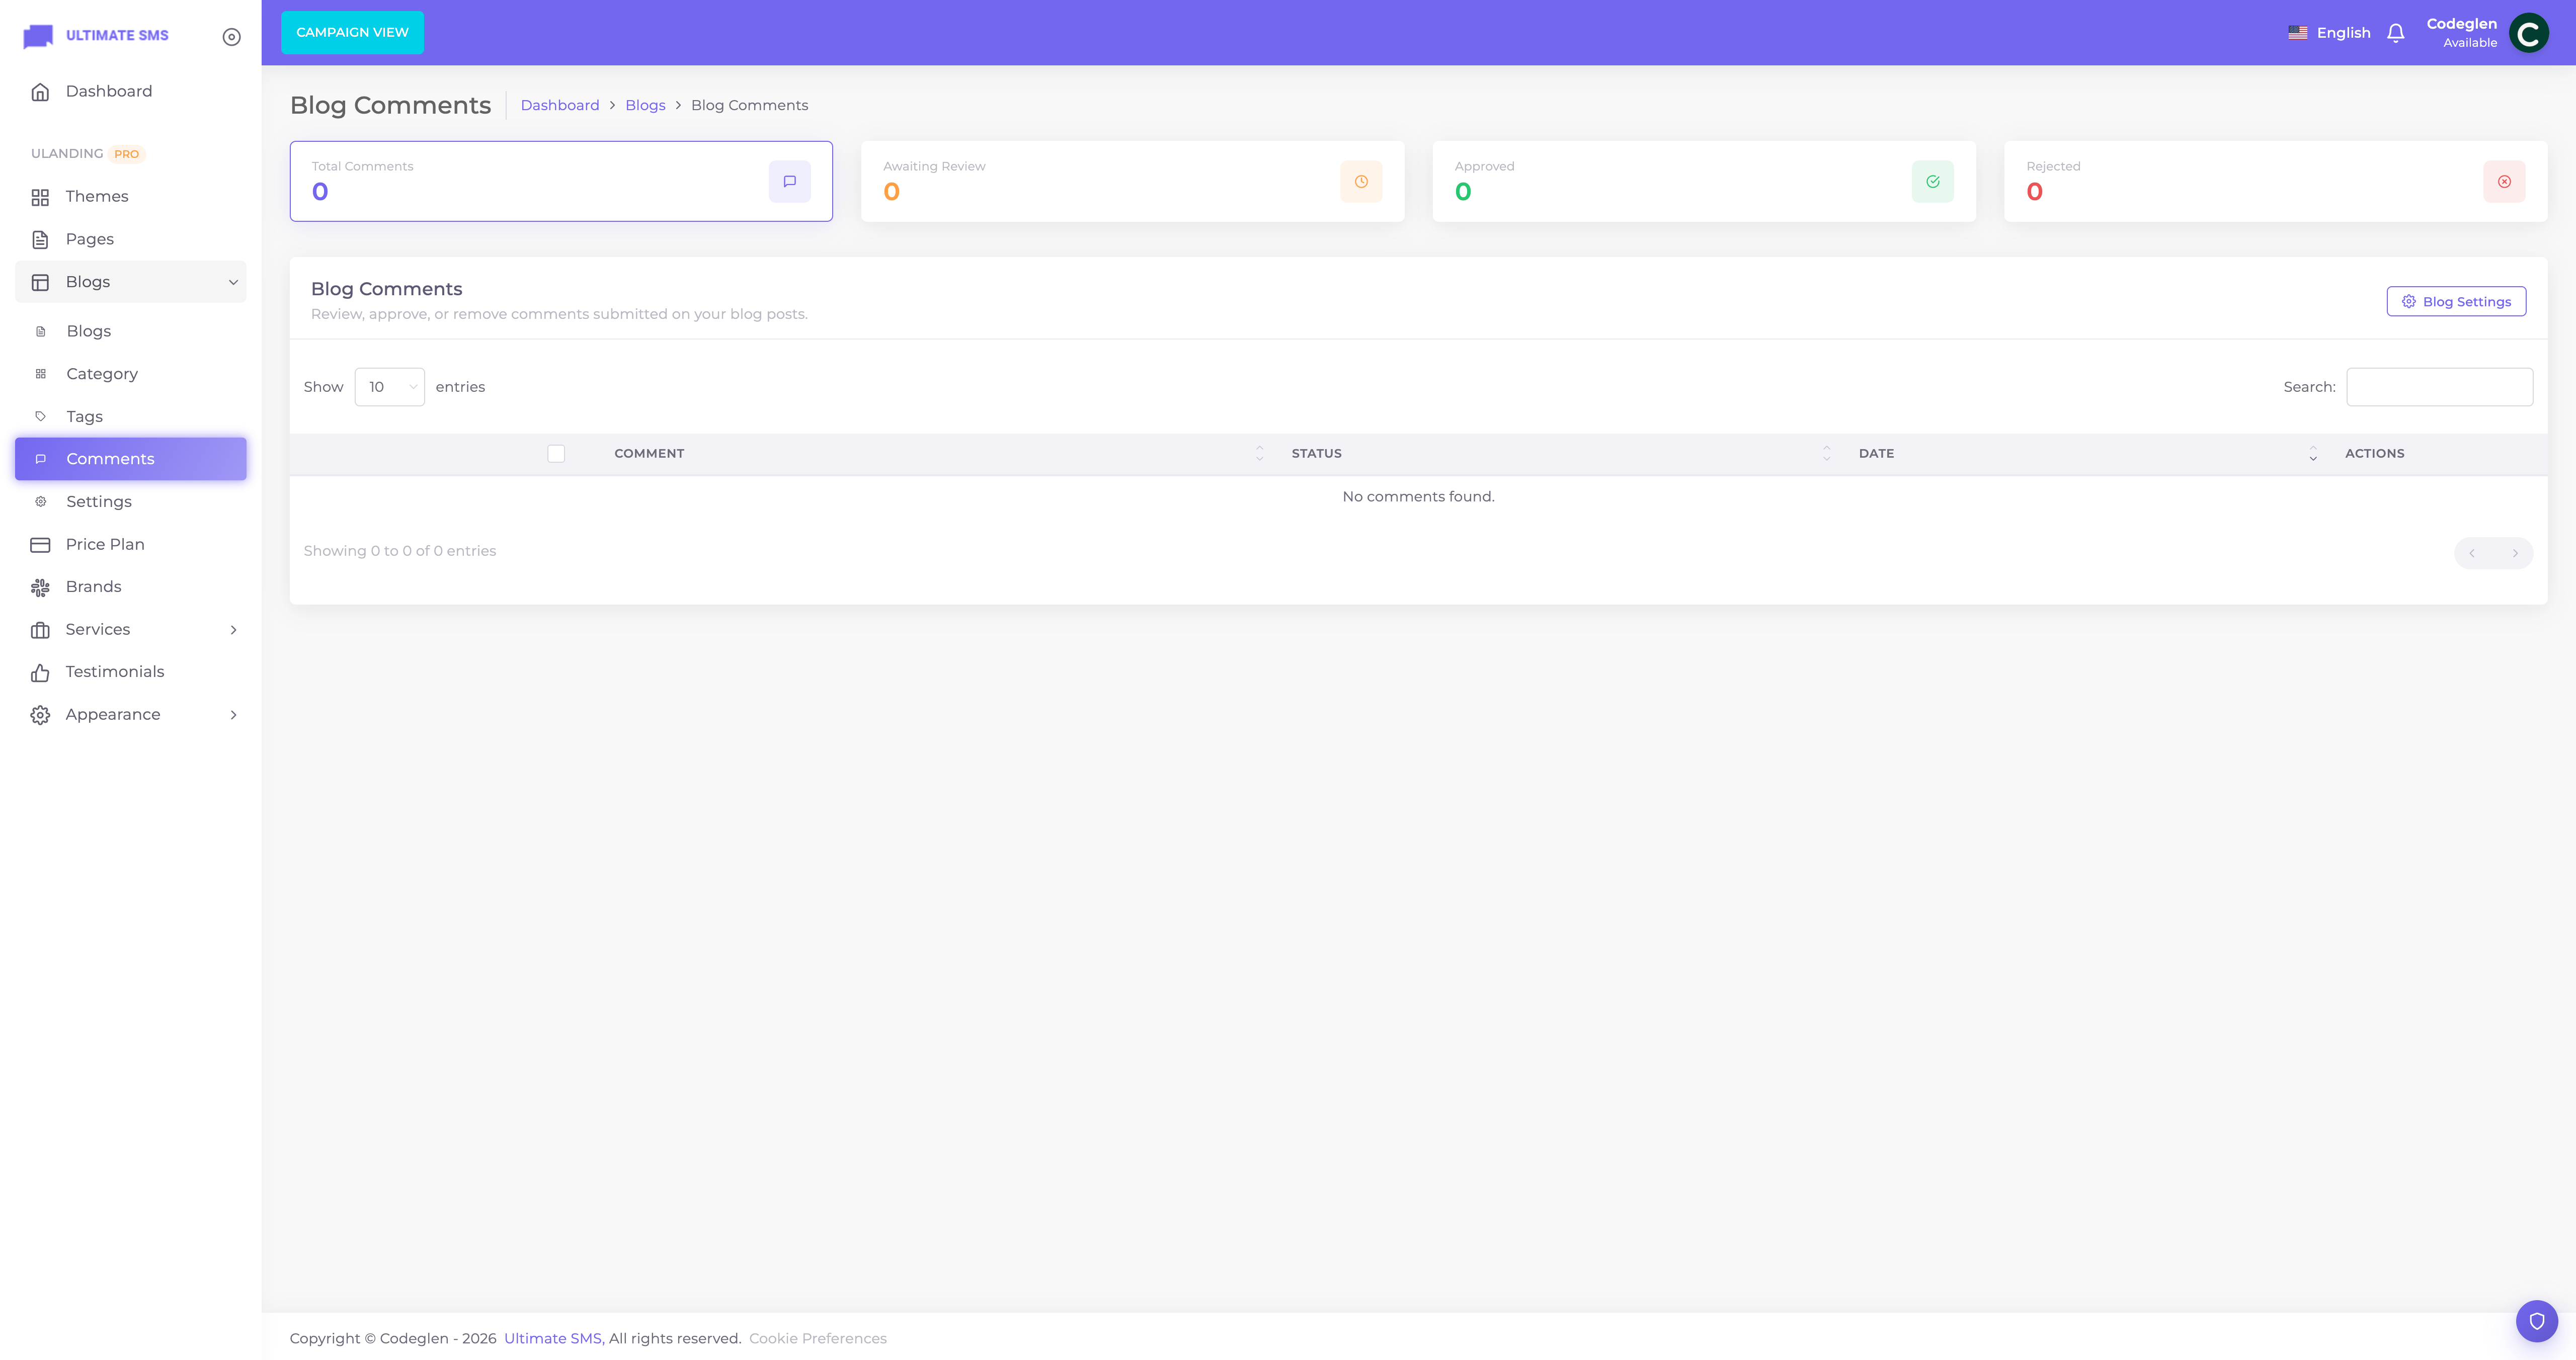Click the Pages document icon
The width and height of the screenshot is (2576, 1360).
click(x=40, y=240)
